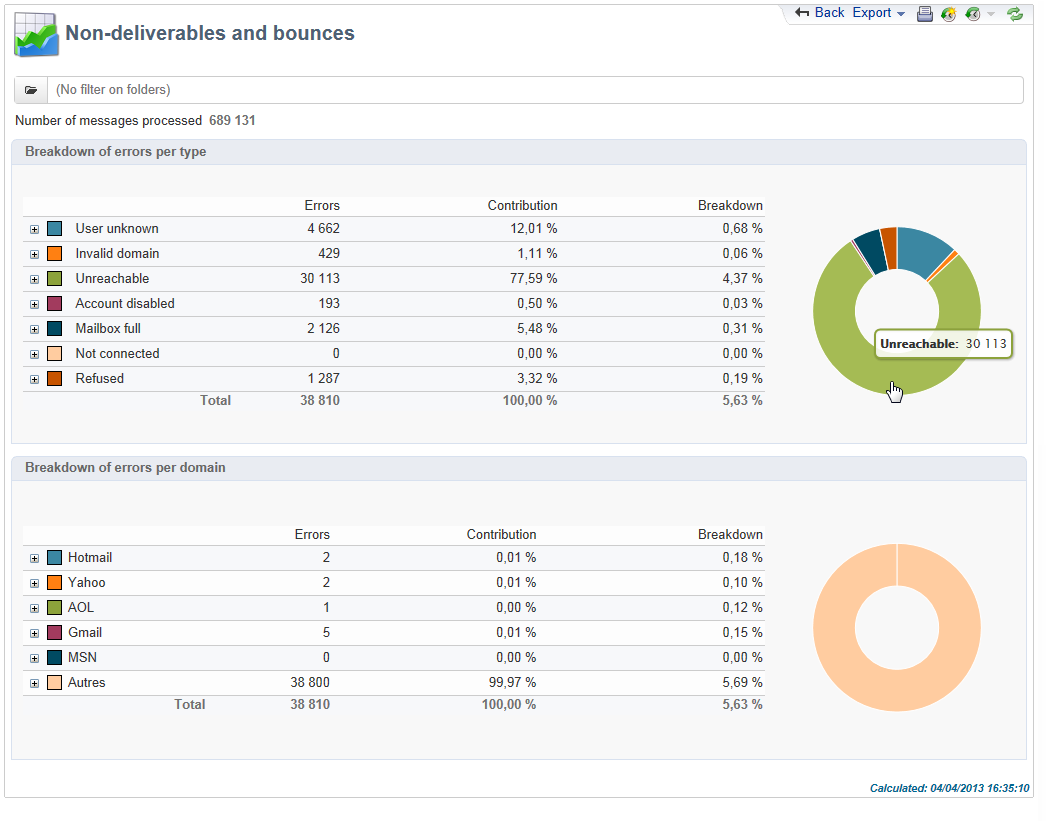Click the clock icon with the star
The width and height of the screenshot is (1054, 821).
(949, 14)
